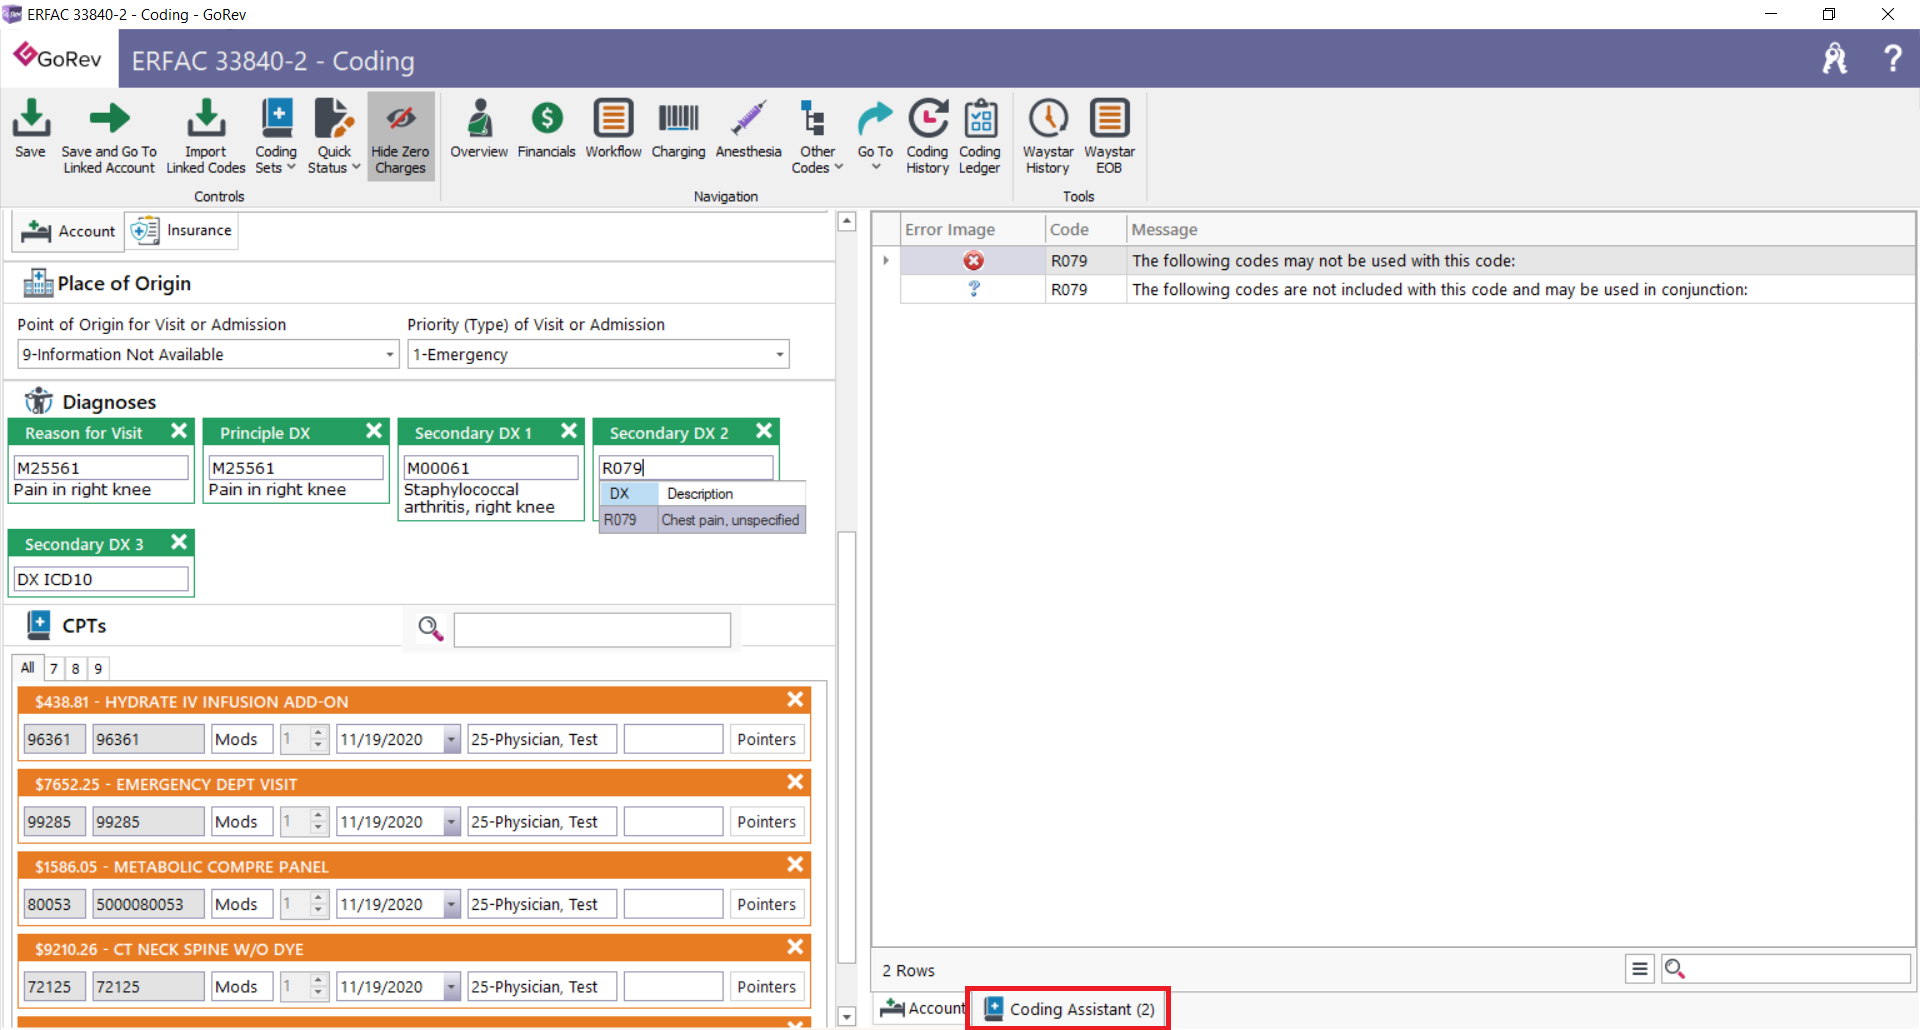
Task: Click the user keys icon in header
Action: 1835,58
